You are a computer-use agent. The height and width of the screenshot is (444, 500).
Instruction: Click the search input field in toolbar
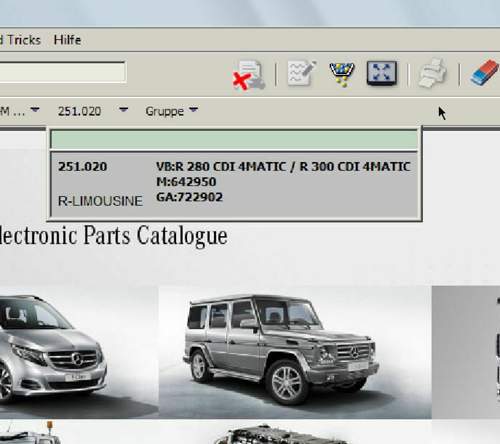tap(63, 72)
